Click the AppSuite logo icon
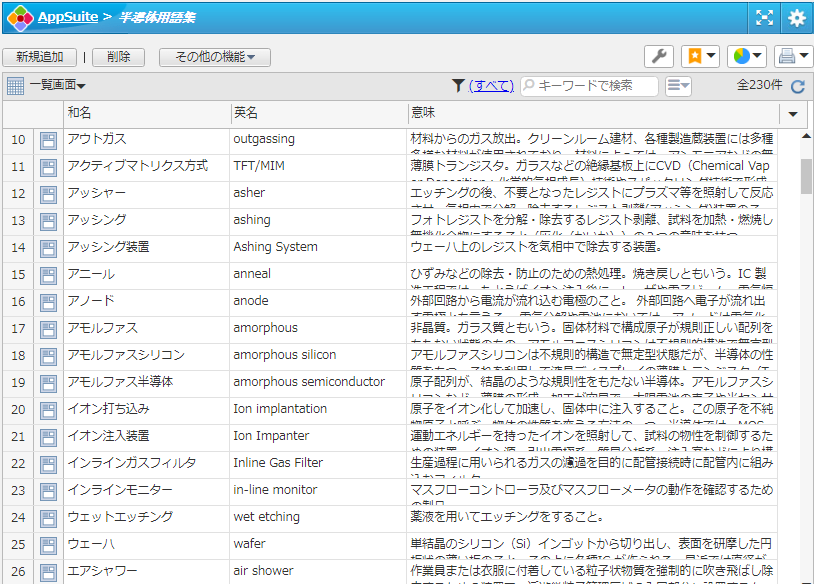This screenshot has width=814, height=584. tap(18, 17)
